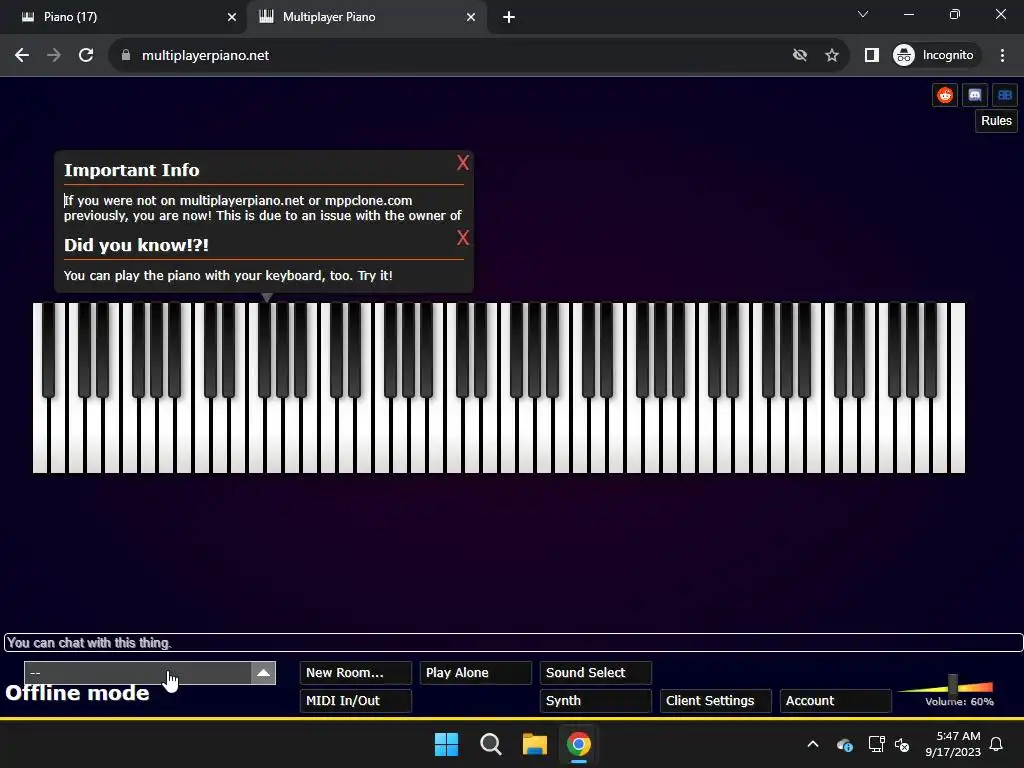Play the leftmost white piano key
The width and height of the screenshot is (1024, 768).
point(40,438)
